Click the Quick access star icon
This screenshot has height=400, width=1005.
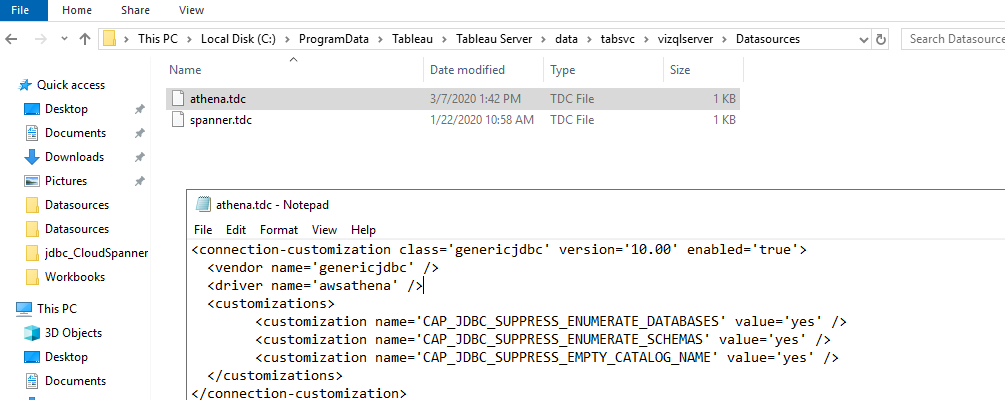(25, 85)
